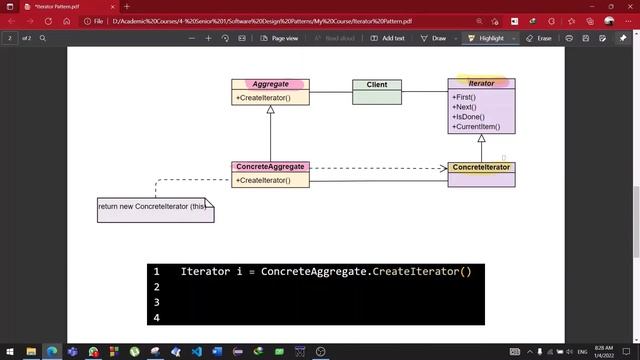Open the notification center icon
Image resolution: width=640 pixels, height=360 pixels.
coord(627,351)
